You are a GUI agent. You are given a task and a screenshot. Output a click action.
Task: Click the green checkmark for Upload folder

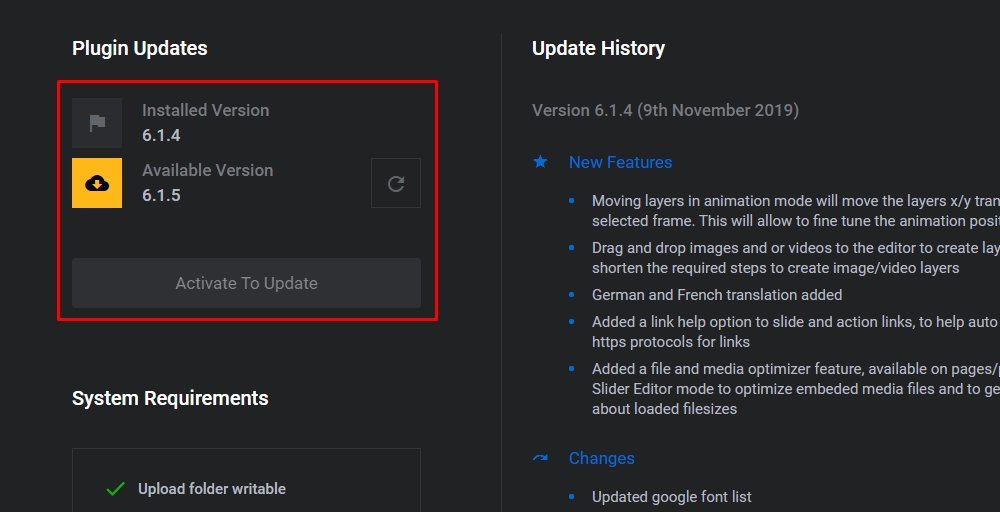[115, 489]
